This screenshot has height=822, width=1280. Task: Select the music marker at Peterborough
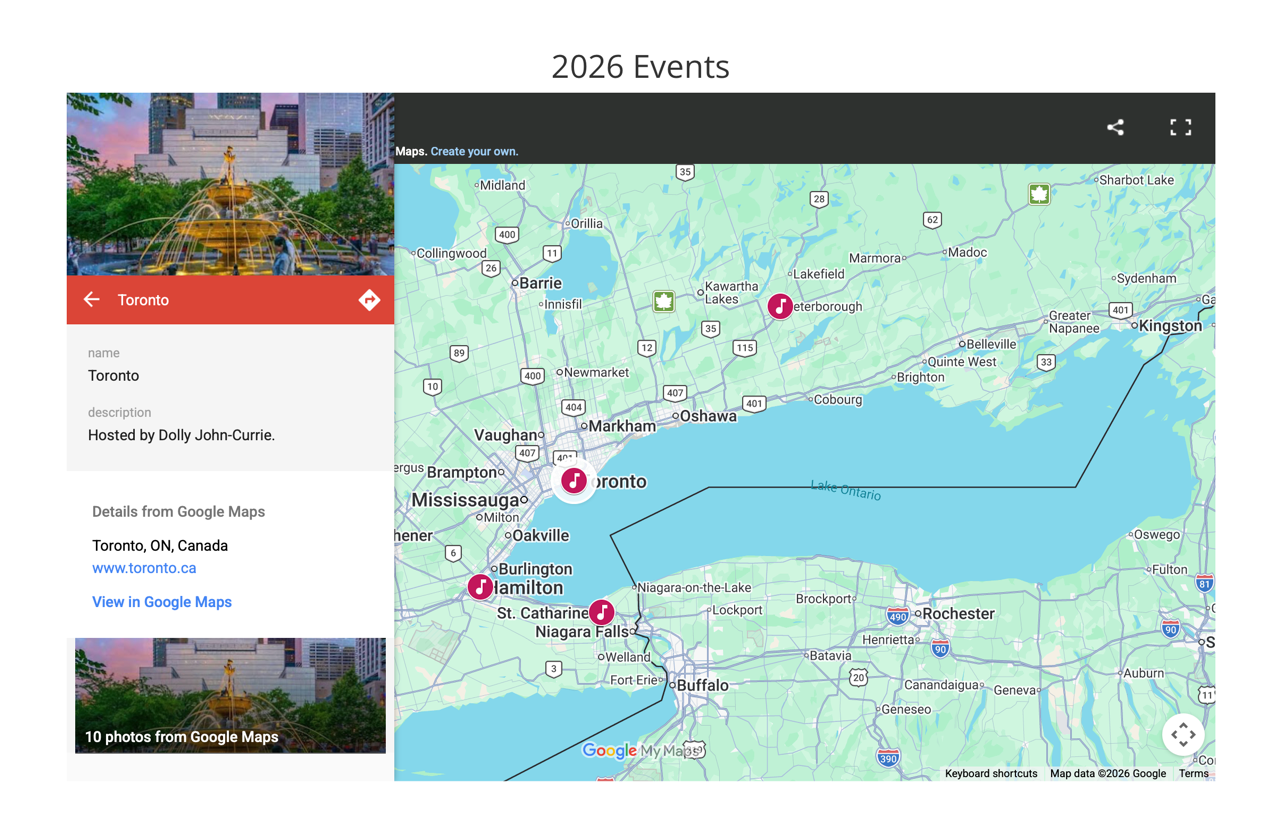click(780, 306)
